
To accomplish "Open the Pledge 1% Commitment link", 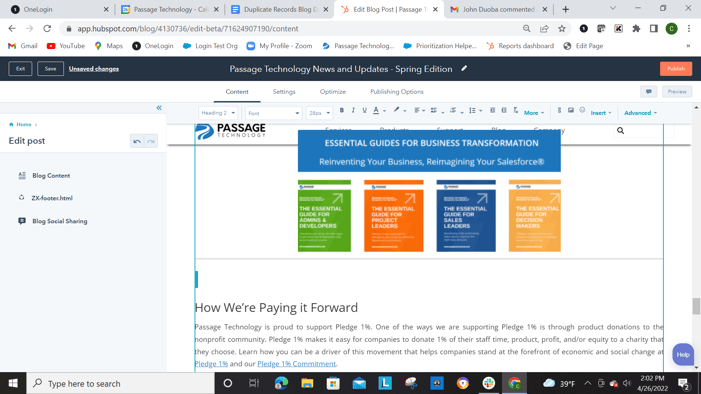I will 296,364.
